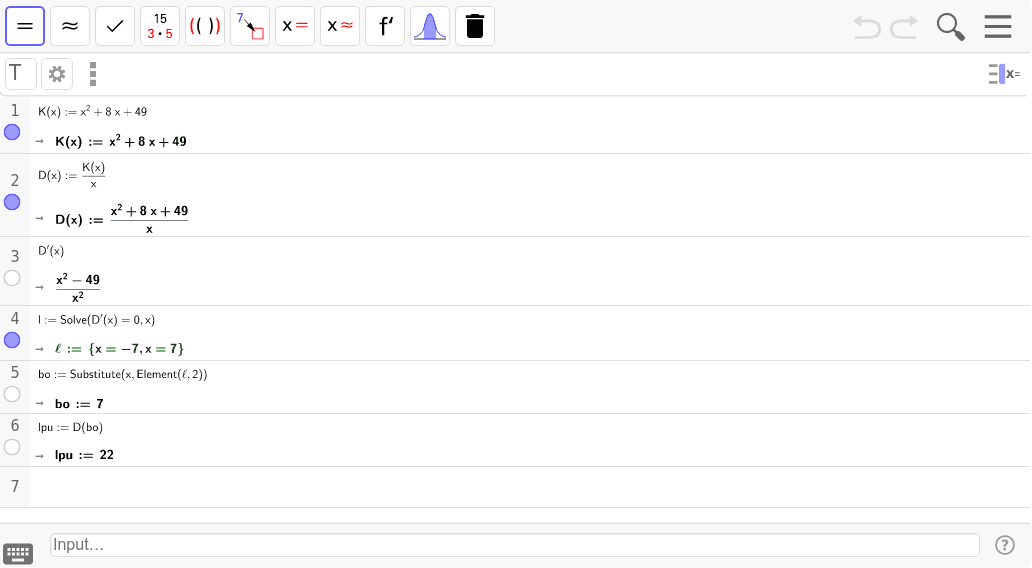
Task: Click the Redo arrow
Action: (x=904, y=27)
